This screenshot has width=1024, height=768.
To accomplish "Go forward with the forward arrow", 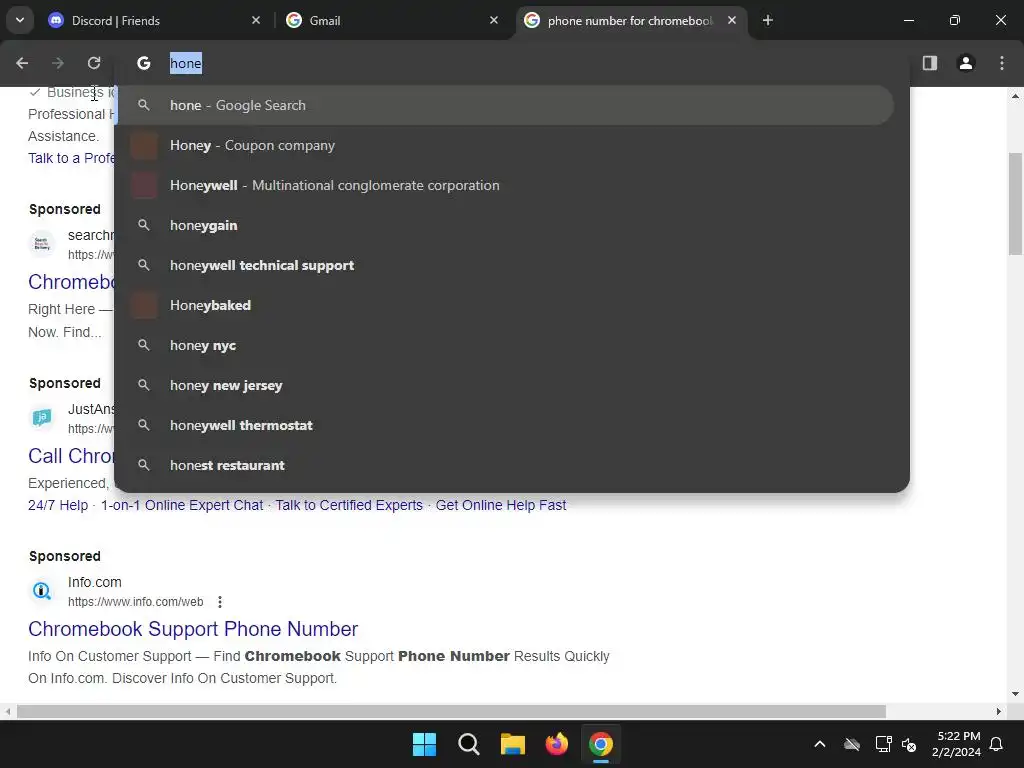I will pyautogui.click(x=58, y=63).
